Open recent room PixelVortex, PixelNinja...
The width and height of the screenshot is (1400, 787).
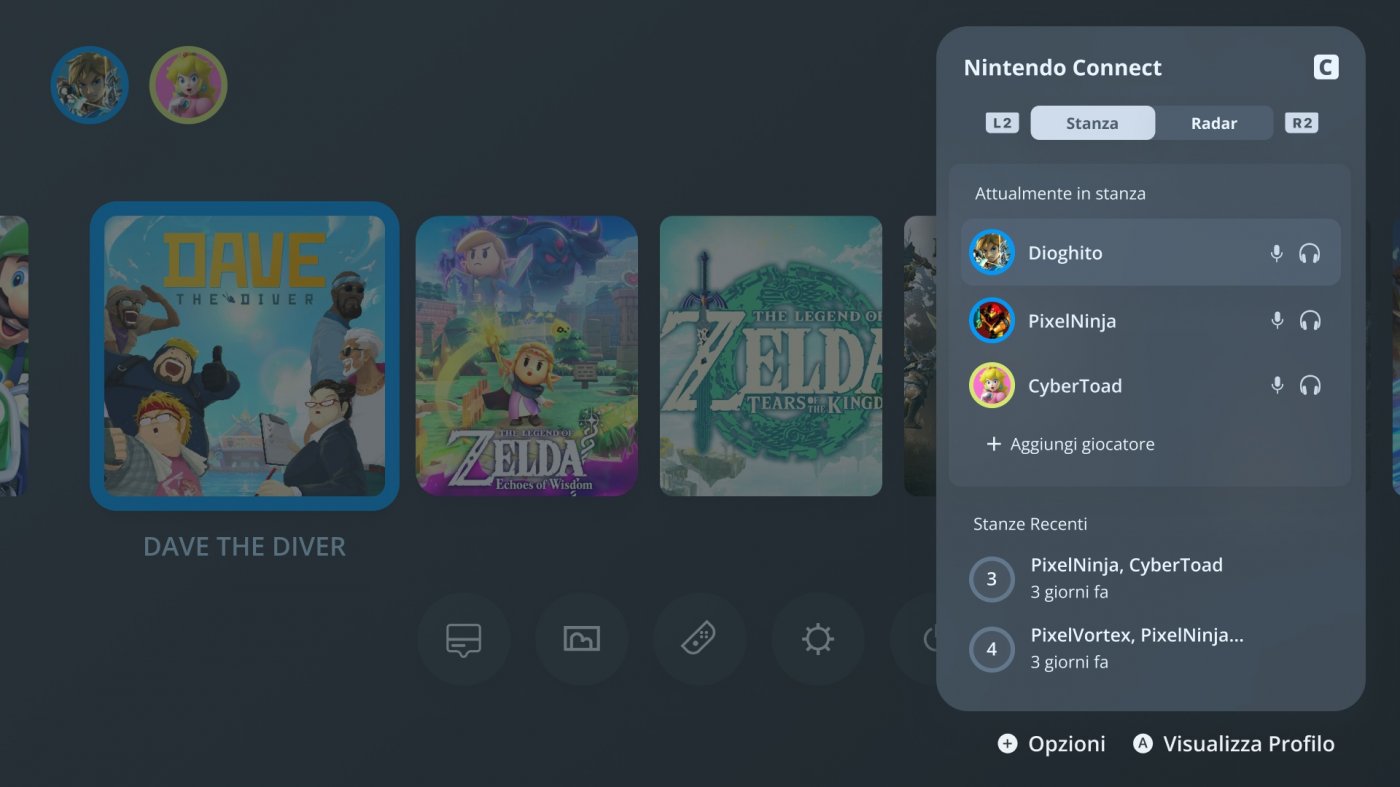click(x=1150, y=648)
